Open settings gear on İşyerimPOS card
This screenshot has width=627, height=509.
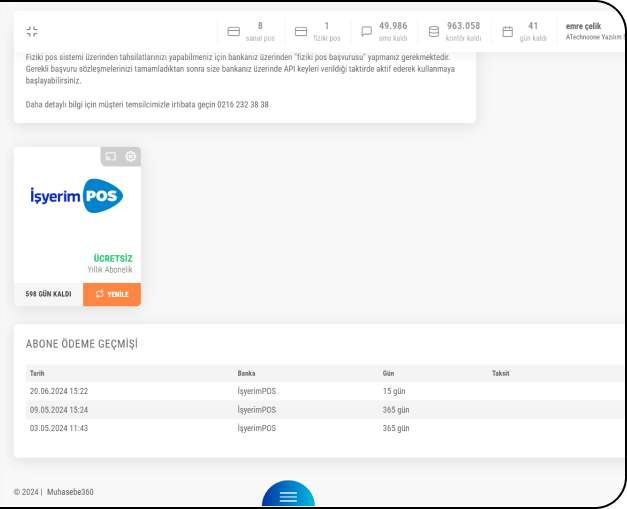(x=130, y=156)
